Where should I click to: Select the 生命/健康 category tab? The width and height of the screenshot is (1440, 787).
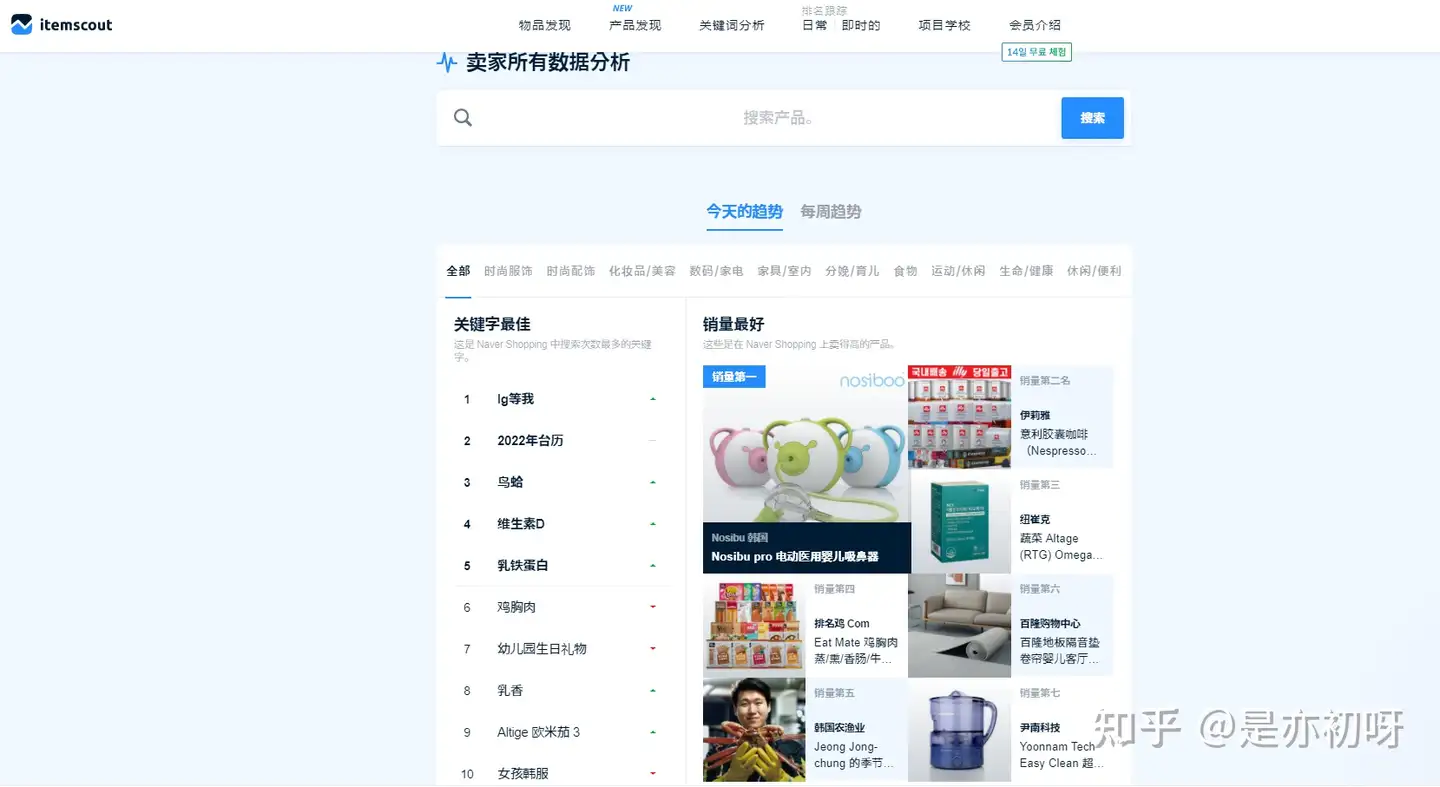1026,271
